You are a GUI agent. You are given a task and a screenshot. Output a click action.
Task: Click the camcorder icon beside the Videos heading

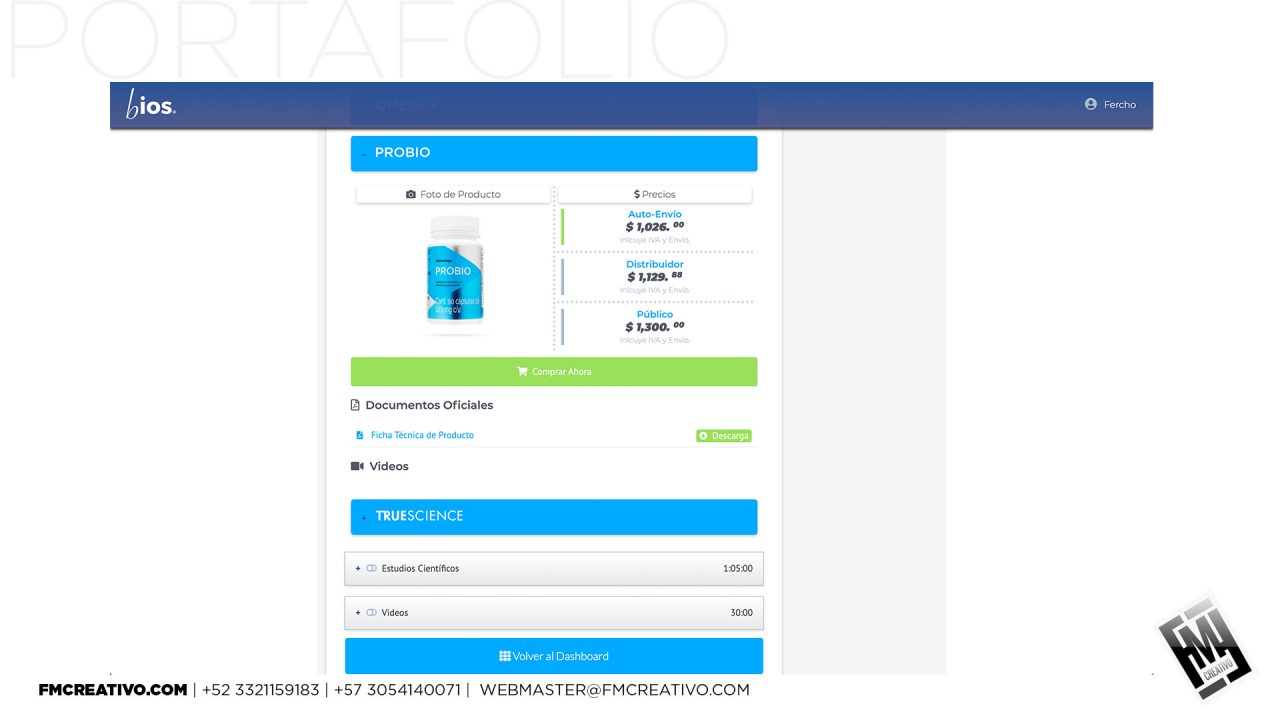(357, 466)
